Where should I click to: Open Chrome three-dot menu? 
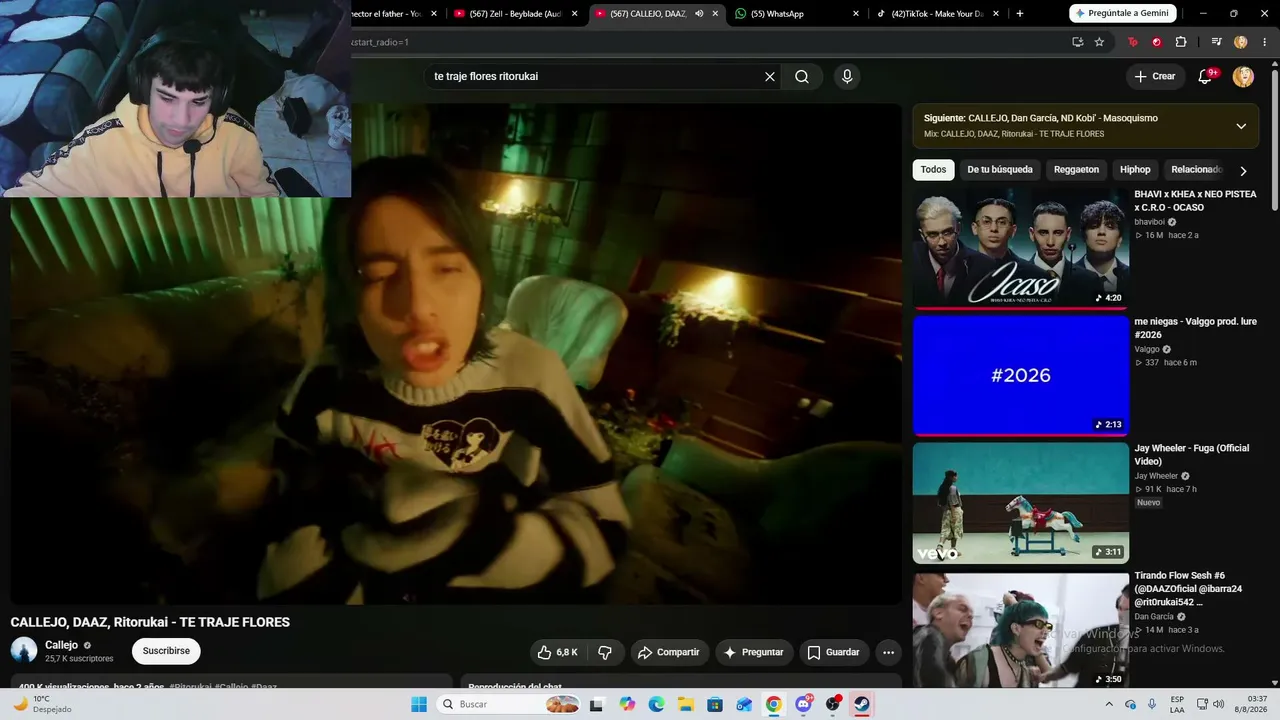pyautogui.click(x=1265, y=42)
